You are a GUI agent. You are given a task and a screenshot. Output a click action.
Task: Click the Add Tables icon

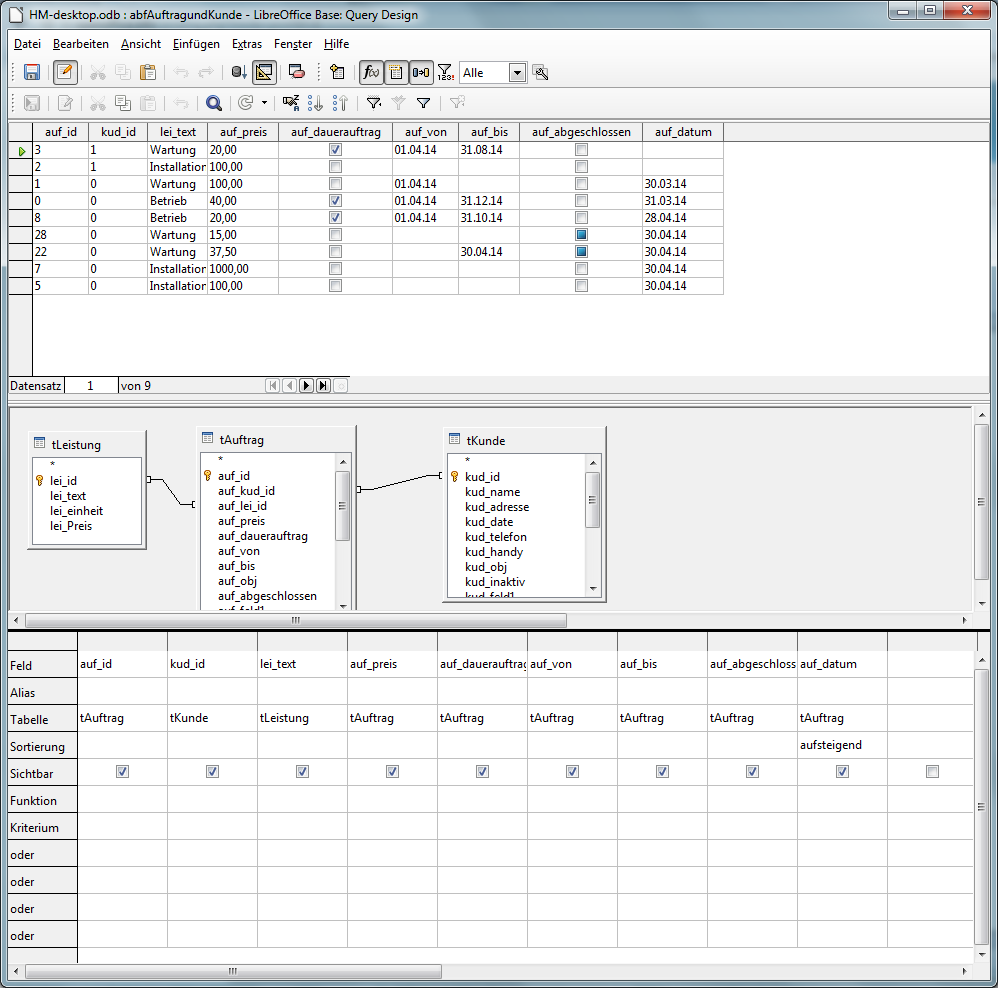[x=337, y=72]
